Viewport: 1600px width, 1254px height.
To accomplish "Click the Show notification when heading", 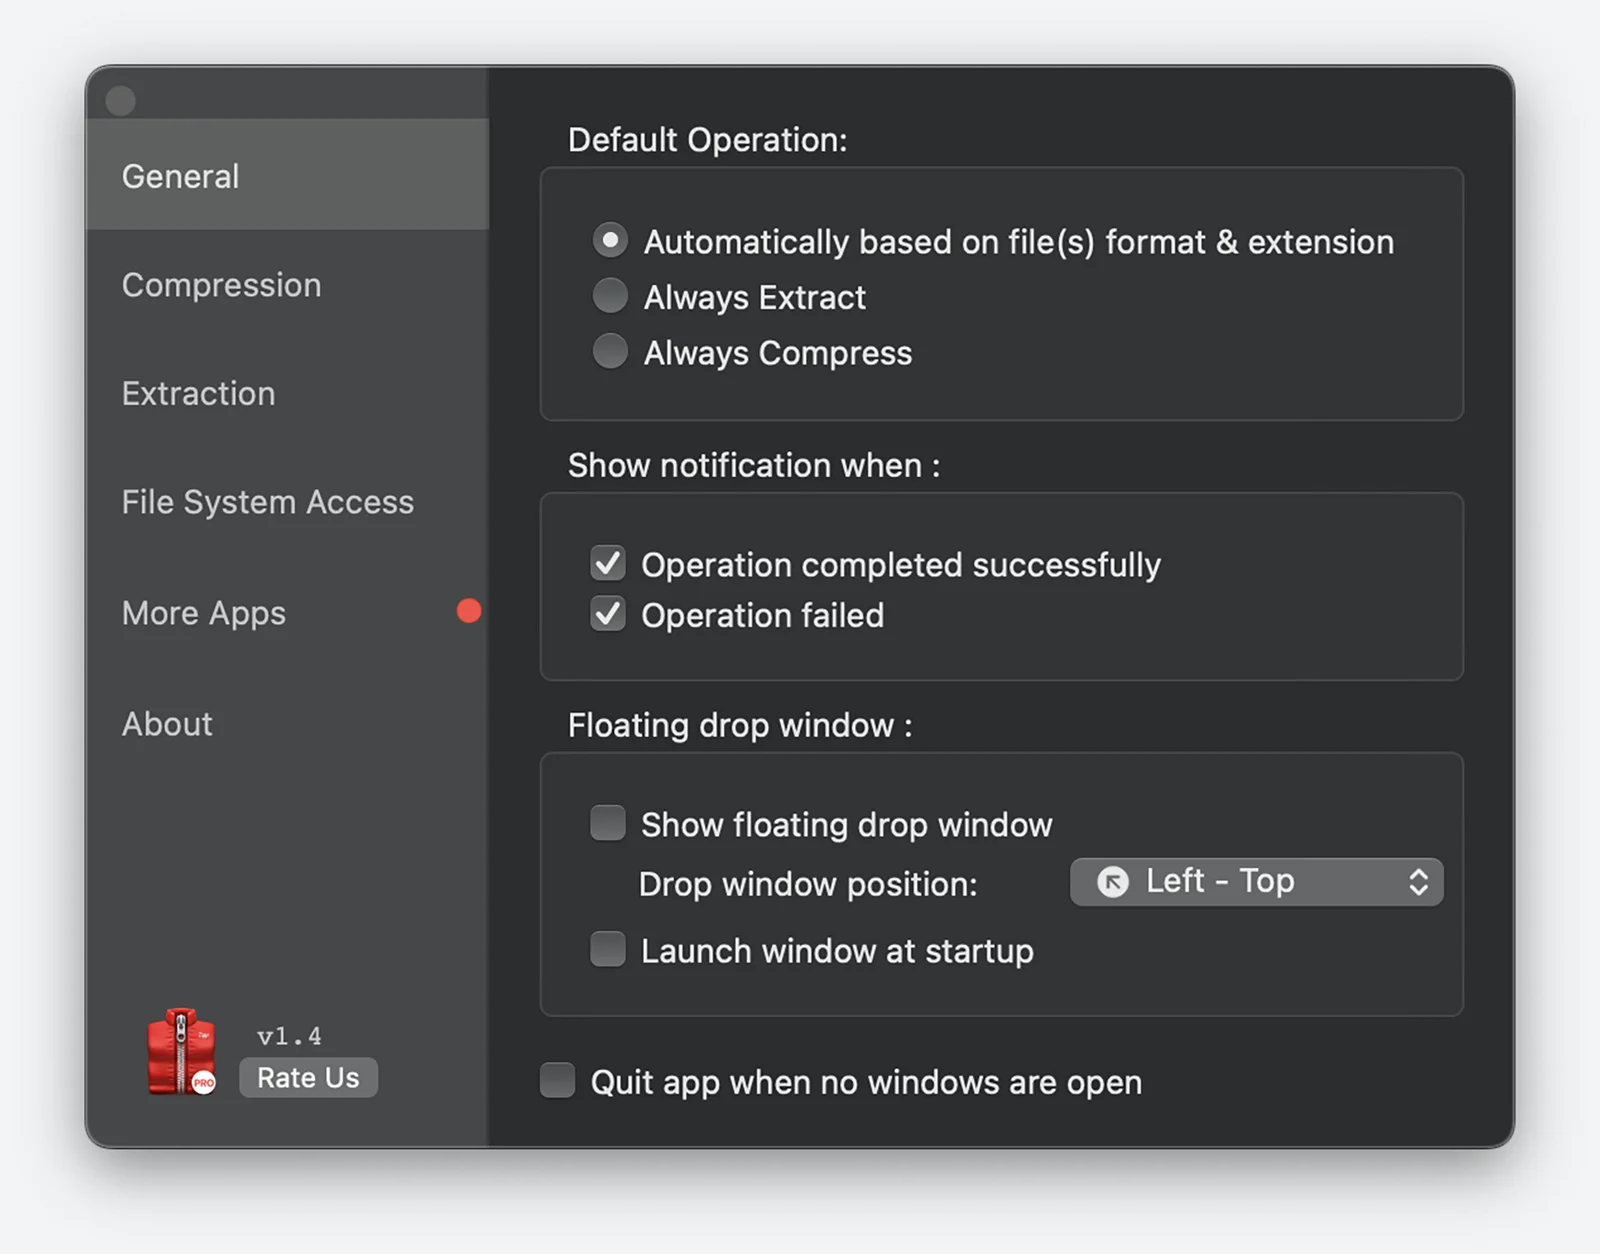I will coord(754,466).
